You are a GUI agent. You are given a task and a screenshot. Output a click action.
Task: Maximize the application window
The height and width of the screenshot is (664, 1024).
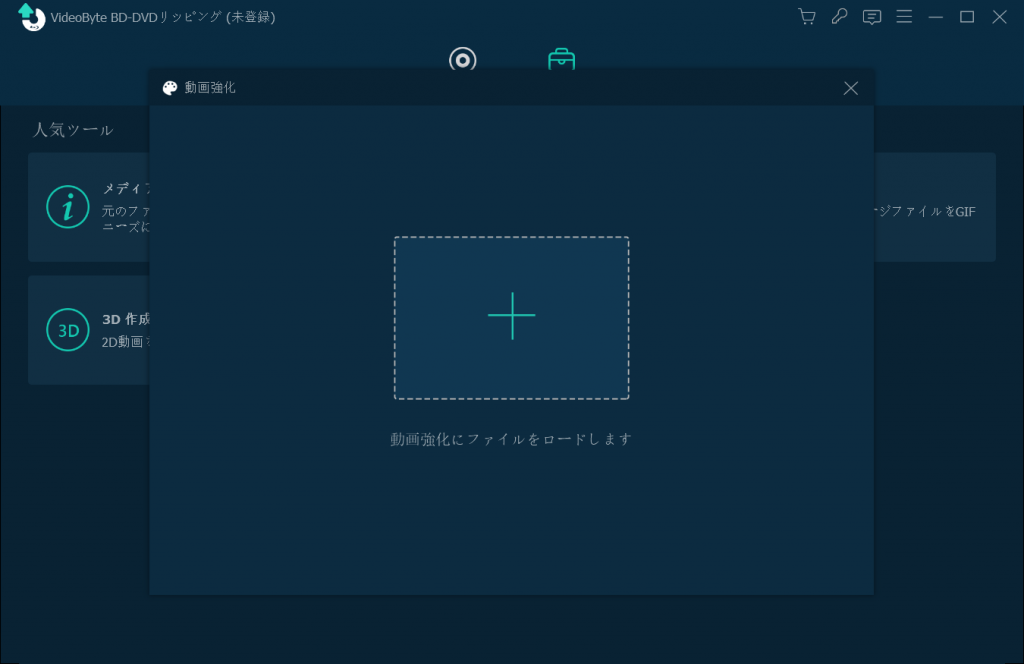click(x=966, y=17)
